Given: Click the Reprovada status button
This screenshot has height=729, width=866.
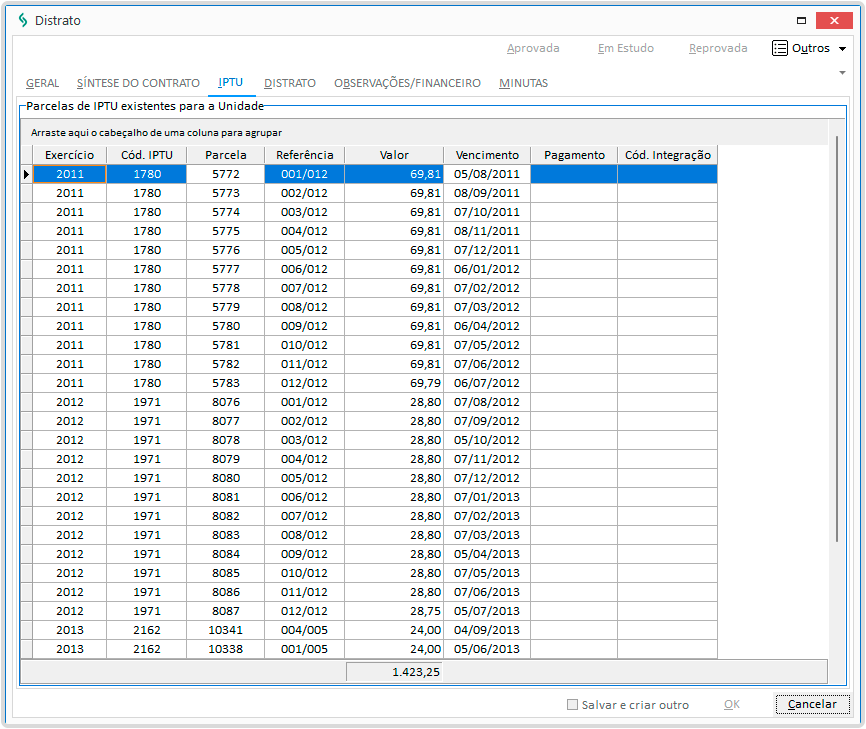Looking at the screenshot, I should click(x=718, y=48).
